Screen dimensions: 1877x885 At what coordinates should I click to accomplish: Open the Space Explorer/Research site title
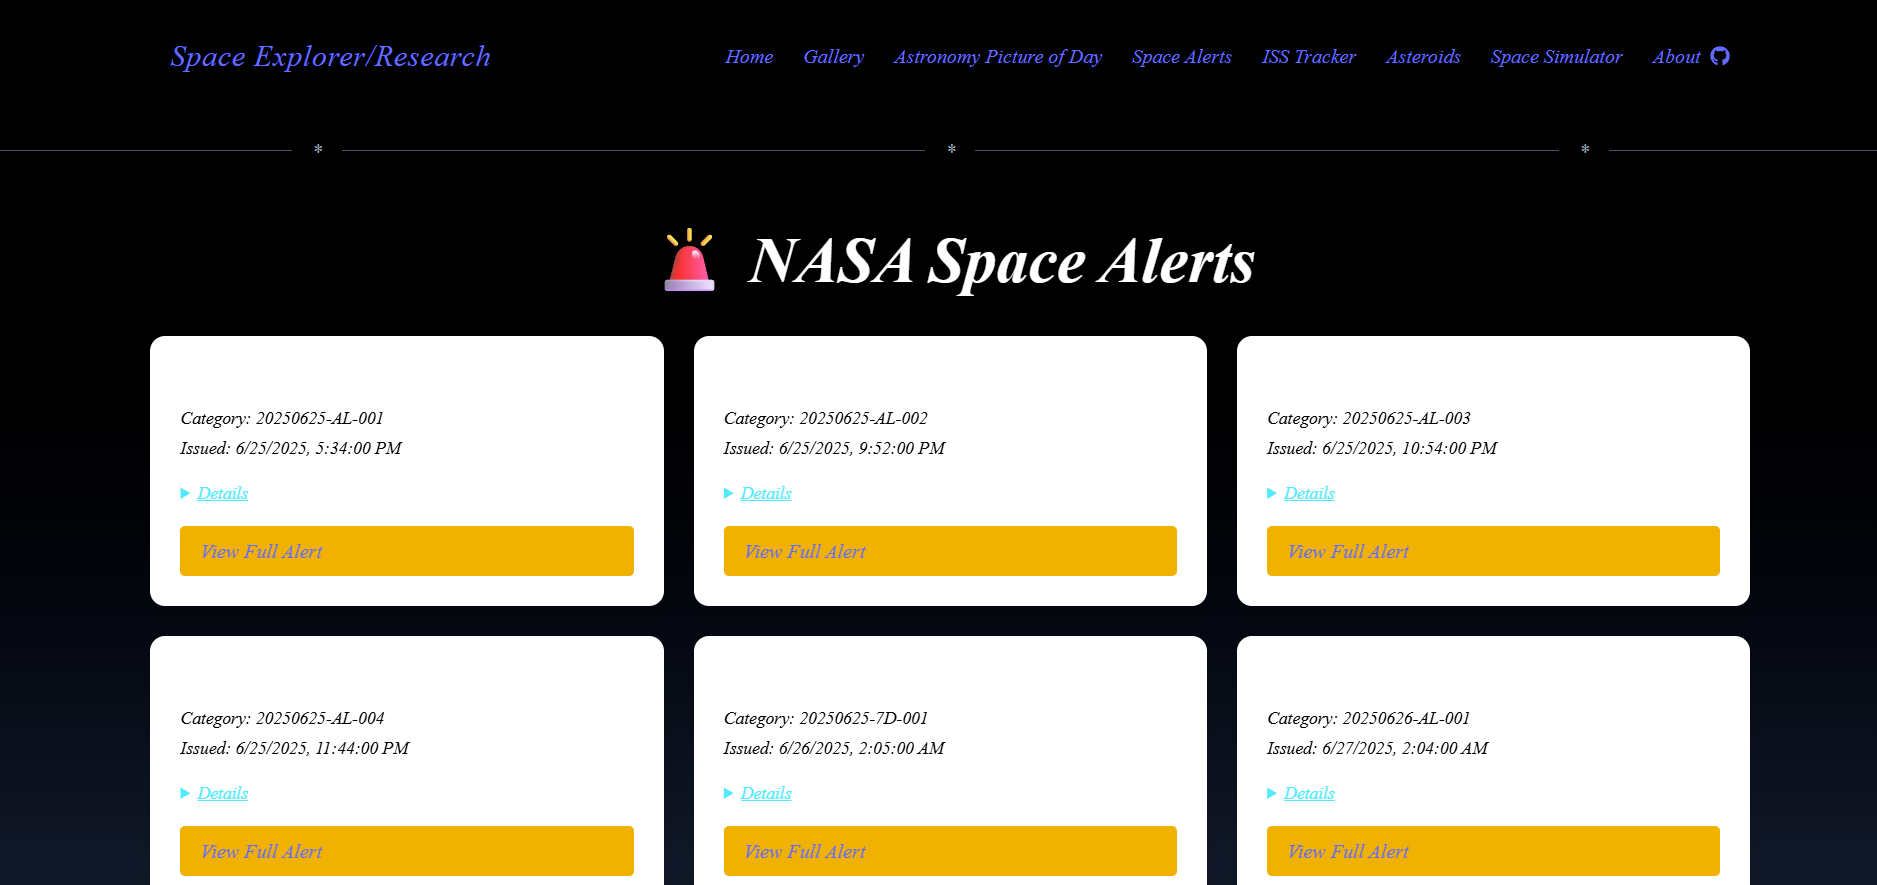[330, 57]
